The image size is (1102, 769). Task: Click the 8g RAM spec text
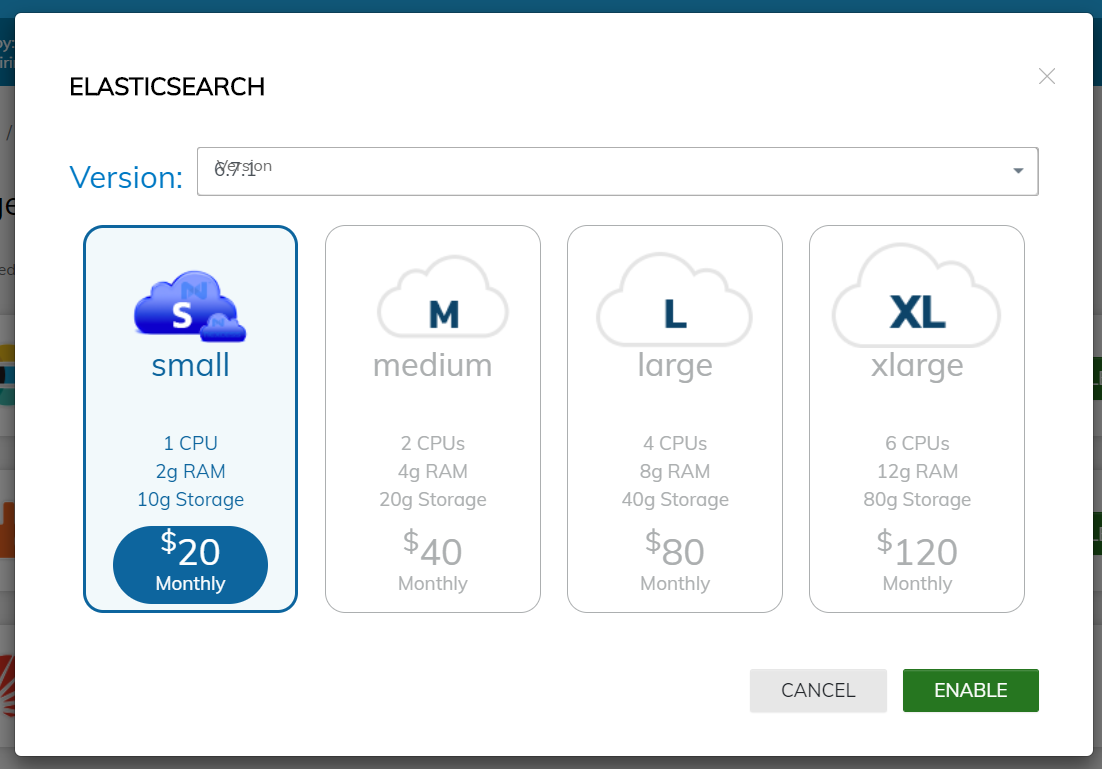(x=675, y=471)
